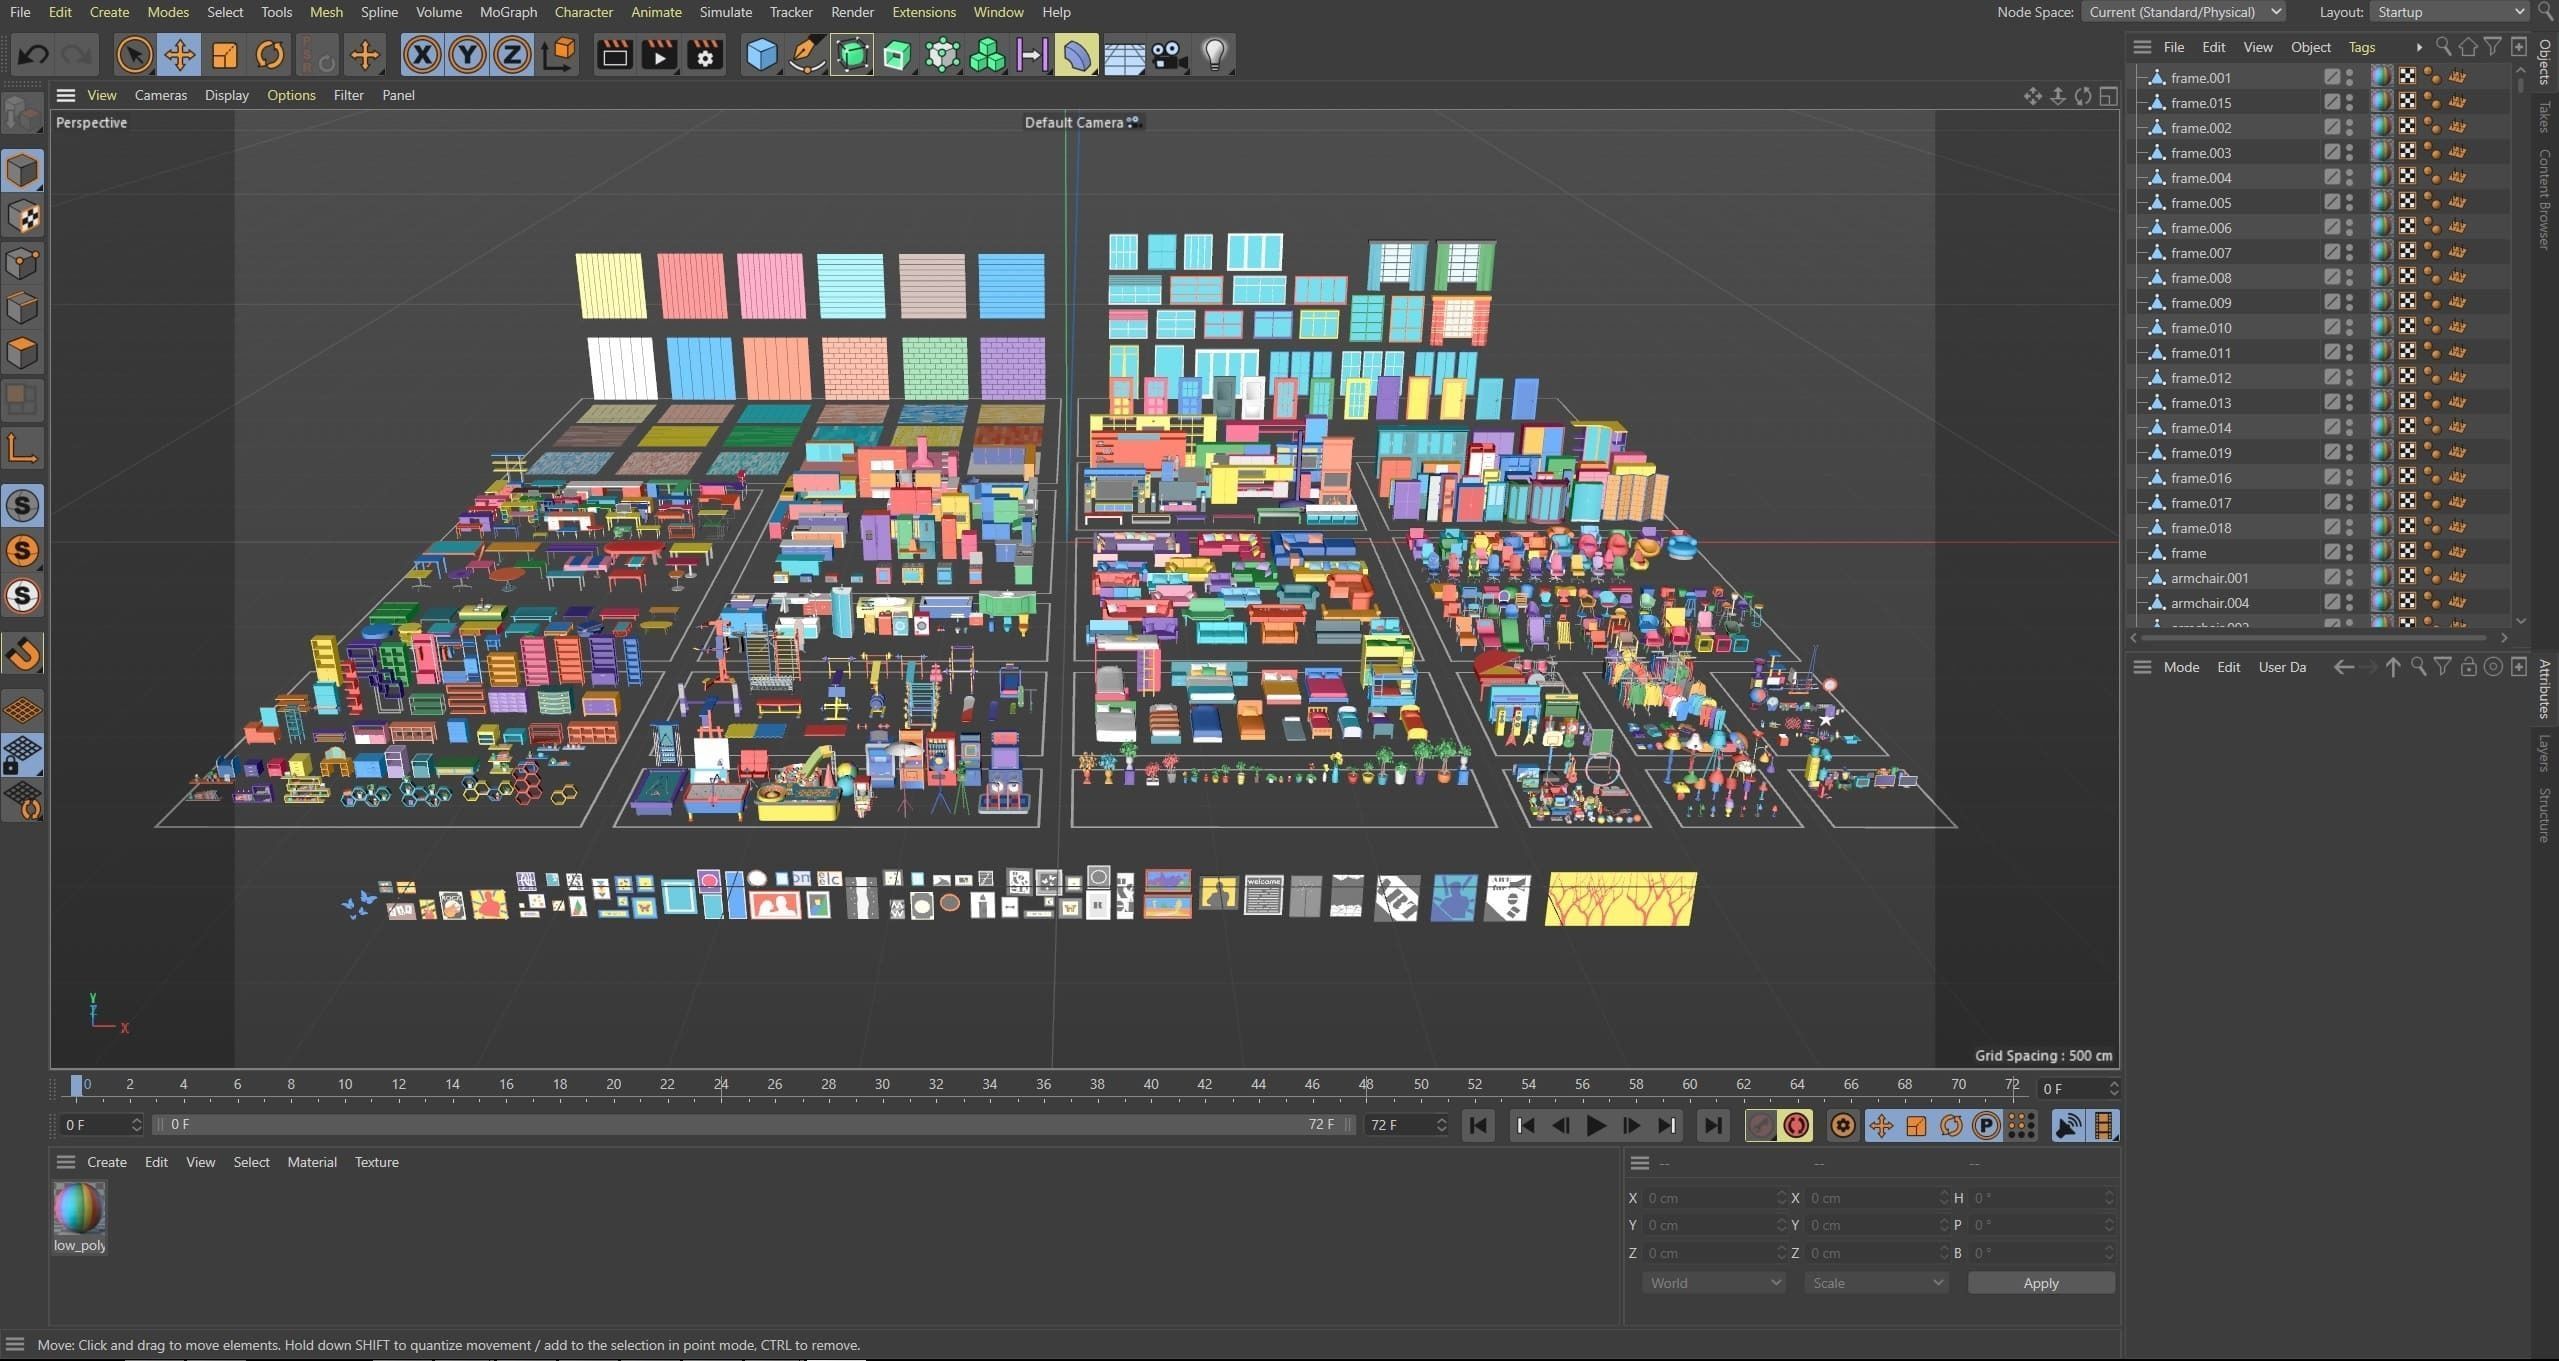Click the Render to Picture Viewer icon
This screenshot has height=1361, width=2559.
point(659,55)
